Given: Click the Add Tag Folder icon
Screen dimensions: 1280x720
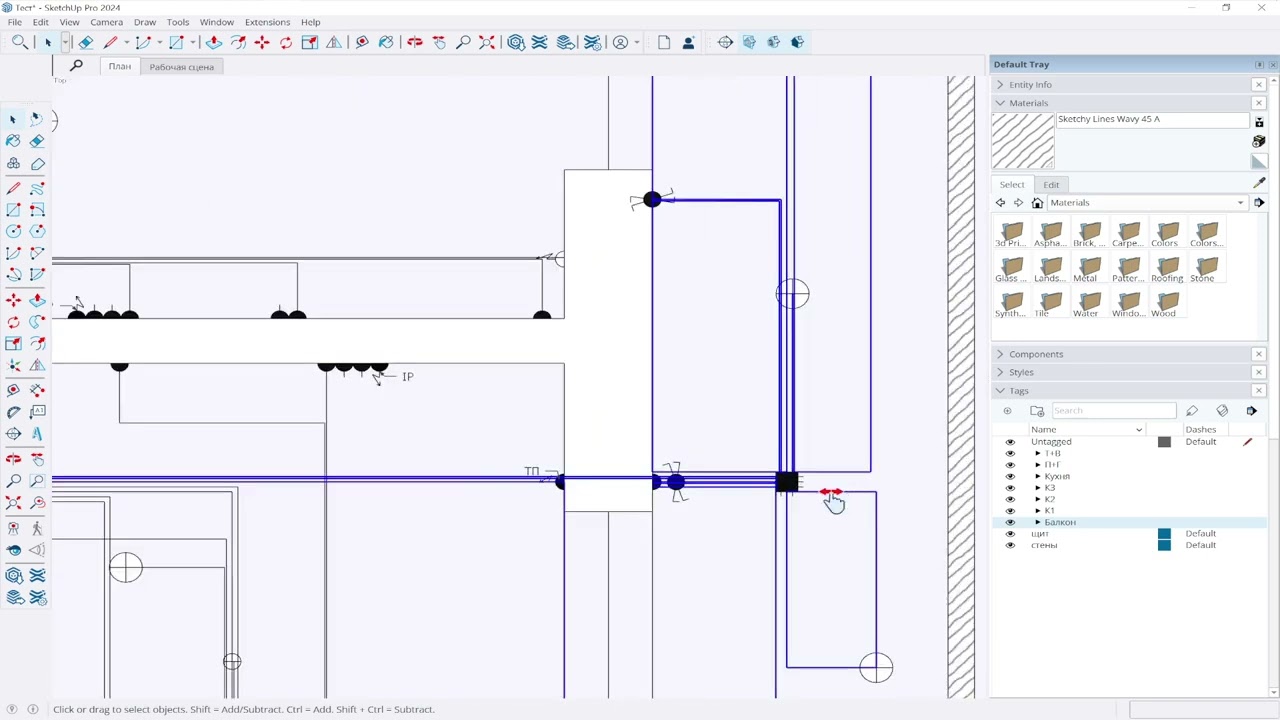Looking at the screenshot, I should point(1037,411).
